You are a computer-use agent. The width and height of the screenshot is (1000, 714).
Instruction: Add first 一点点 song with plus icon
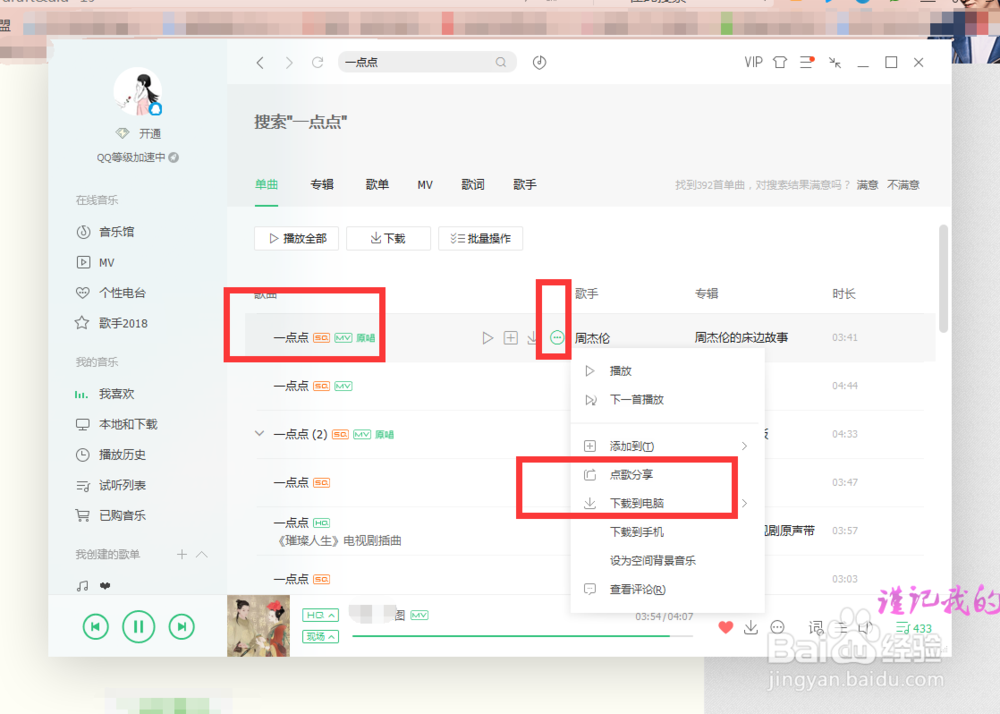pos(511,338)
